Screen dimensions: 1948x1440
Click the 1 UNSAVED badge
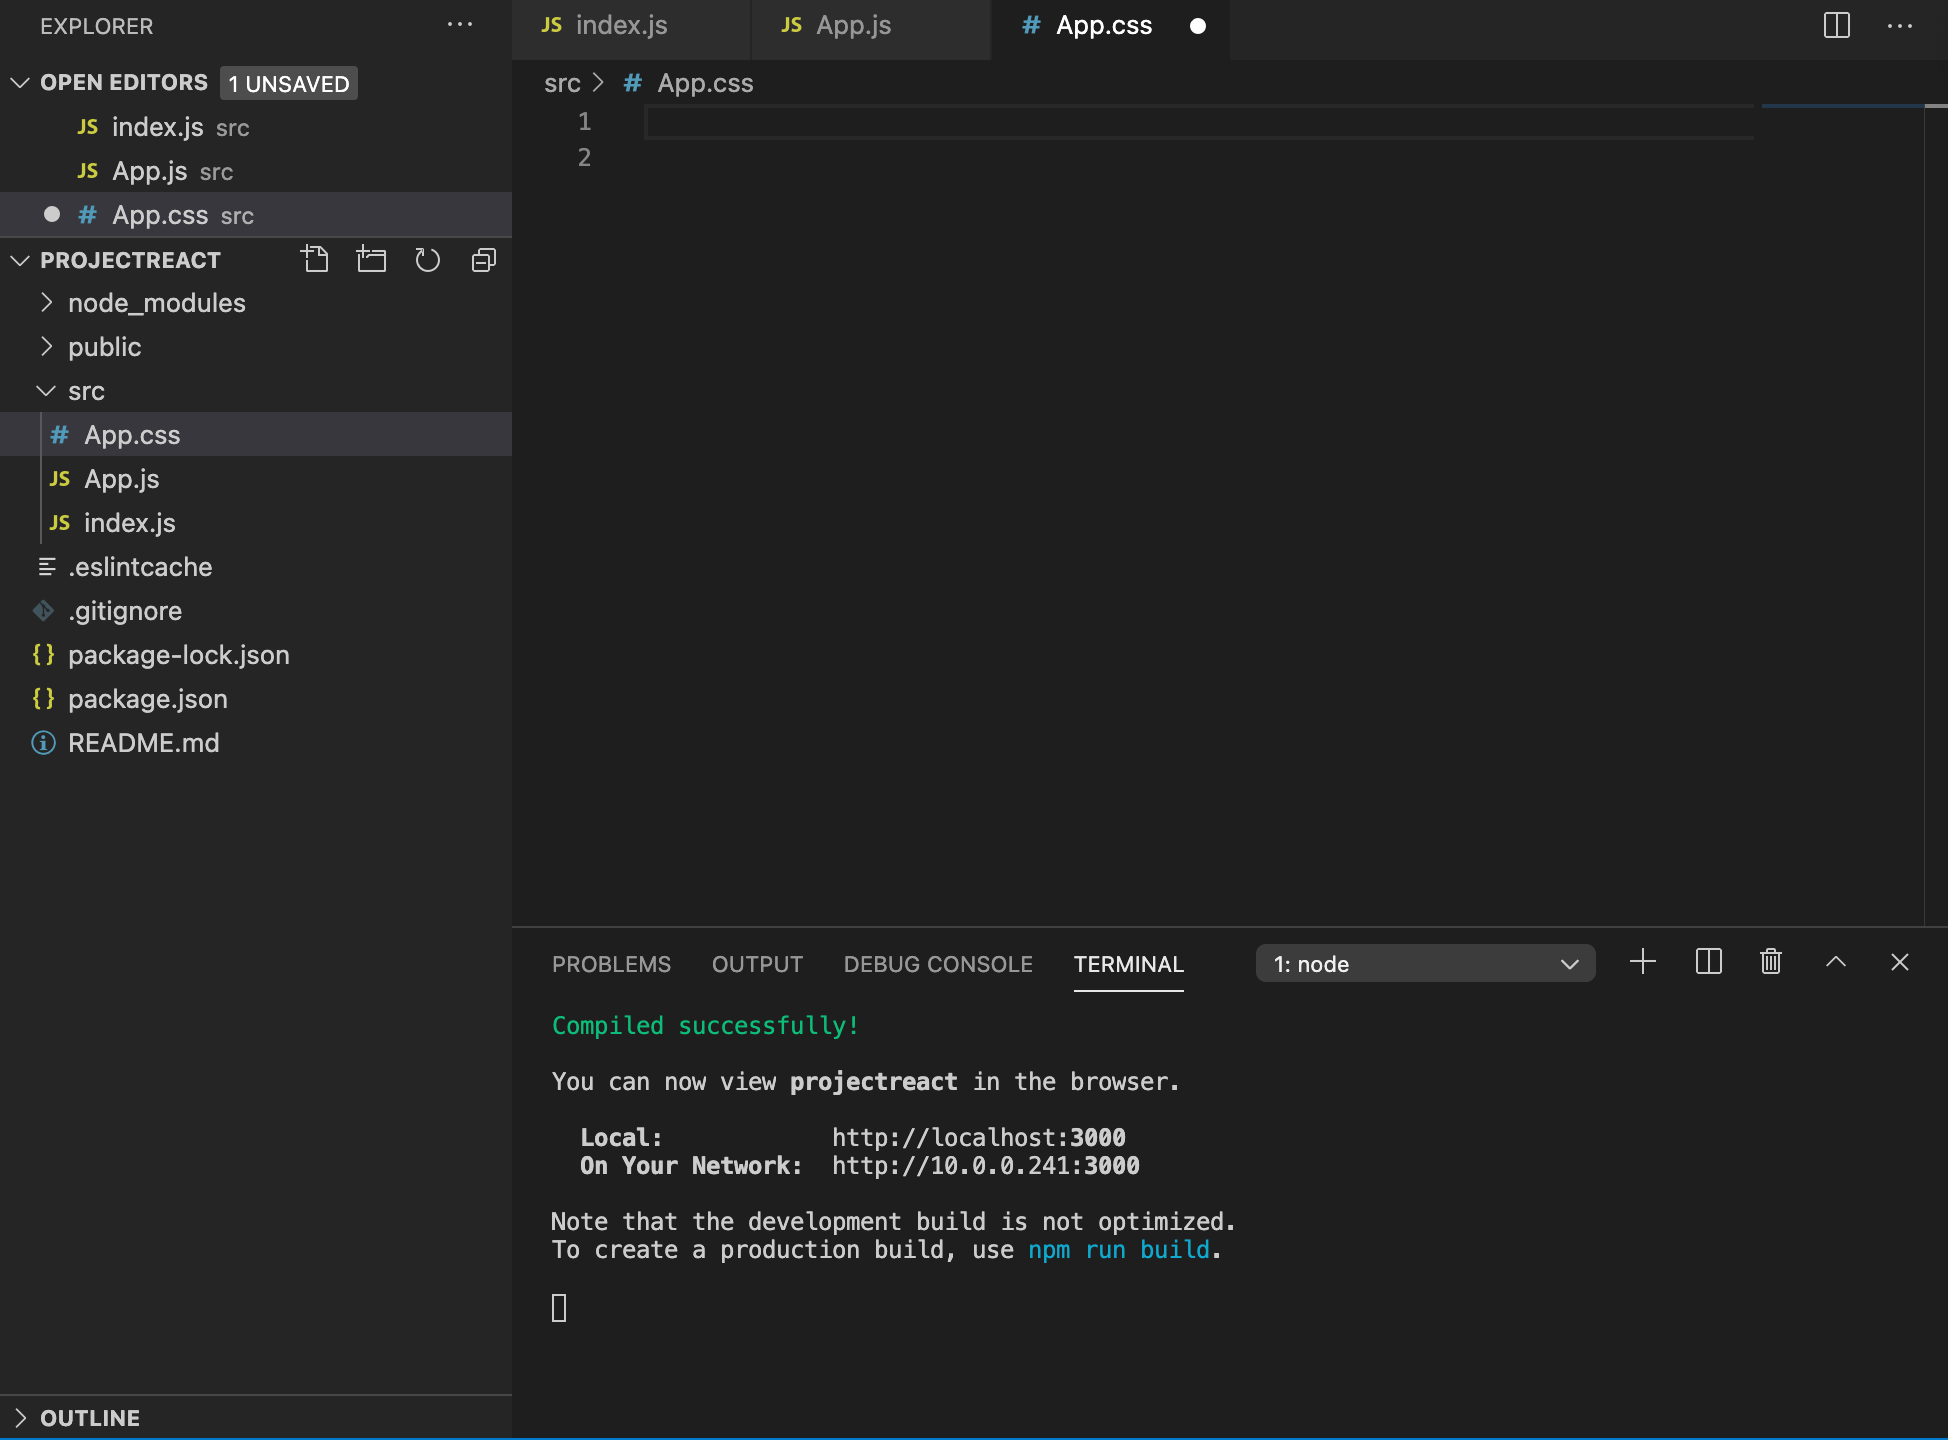tap(289, 83)
